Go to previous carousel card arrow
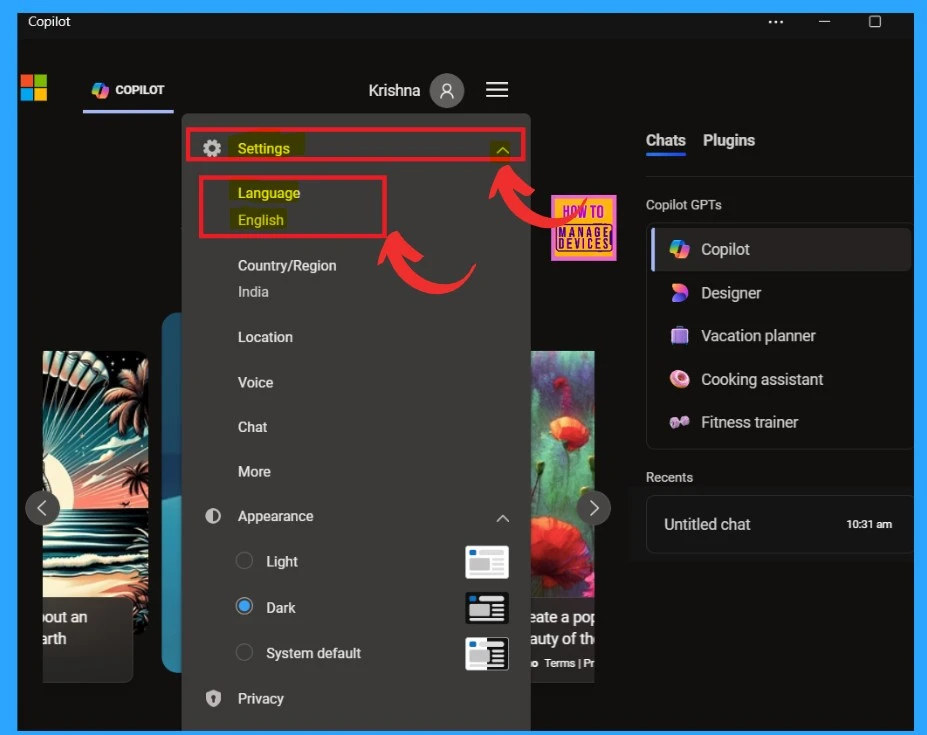This screenshot has height=735, width=927. (x=43, y=508)
